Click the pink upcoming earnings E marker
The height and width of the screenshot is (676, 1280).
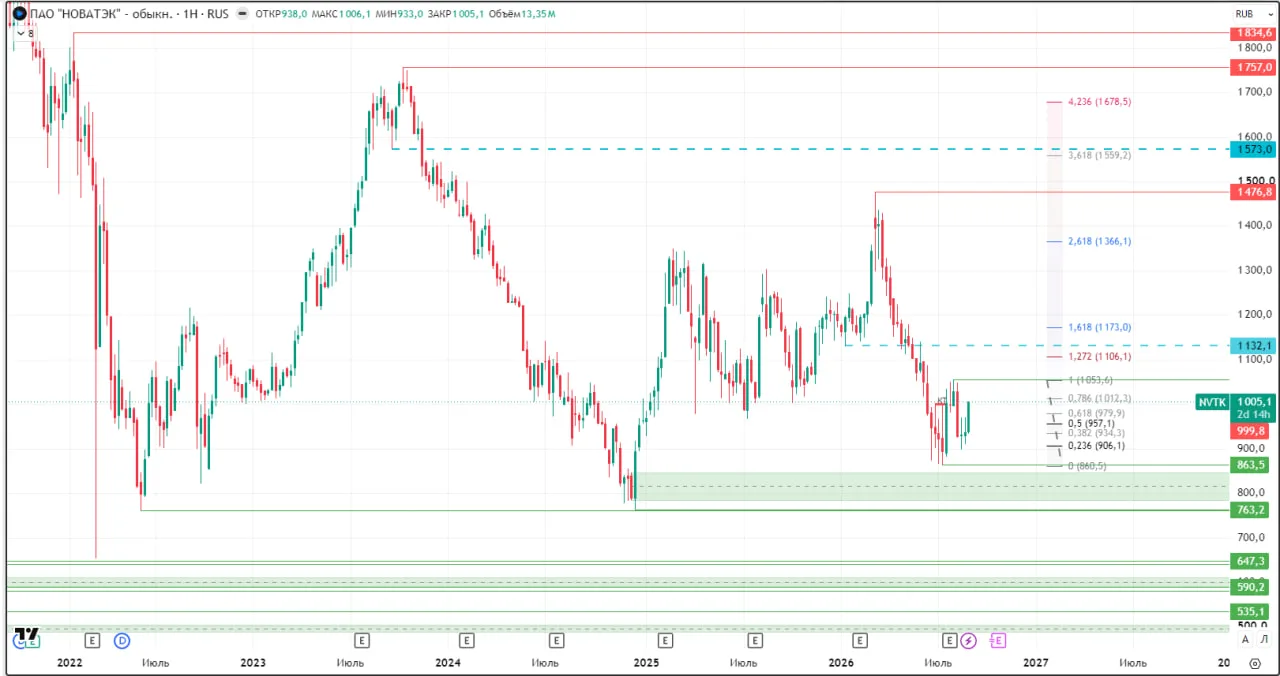(997, 640)
